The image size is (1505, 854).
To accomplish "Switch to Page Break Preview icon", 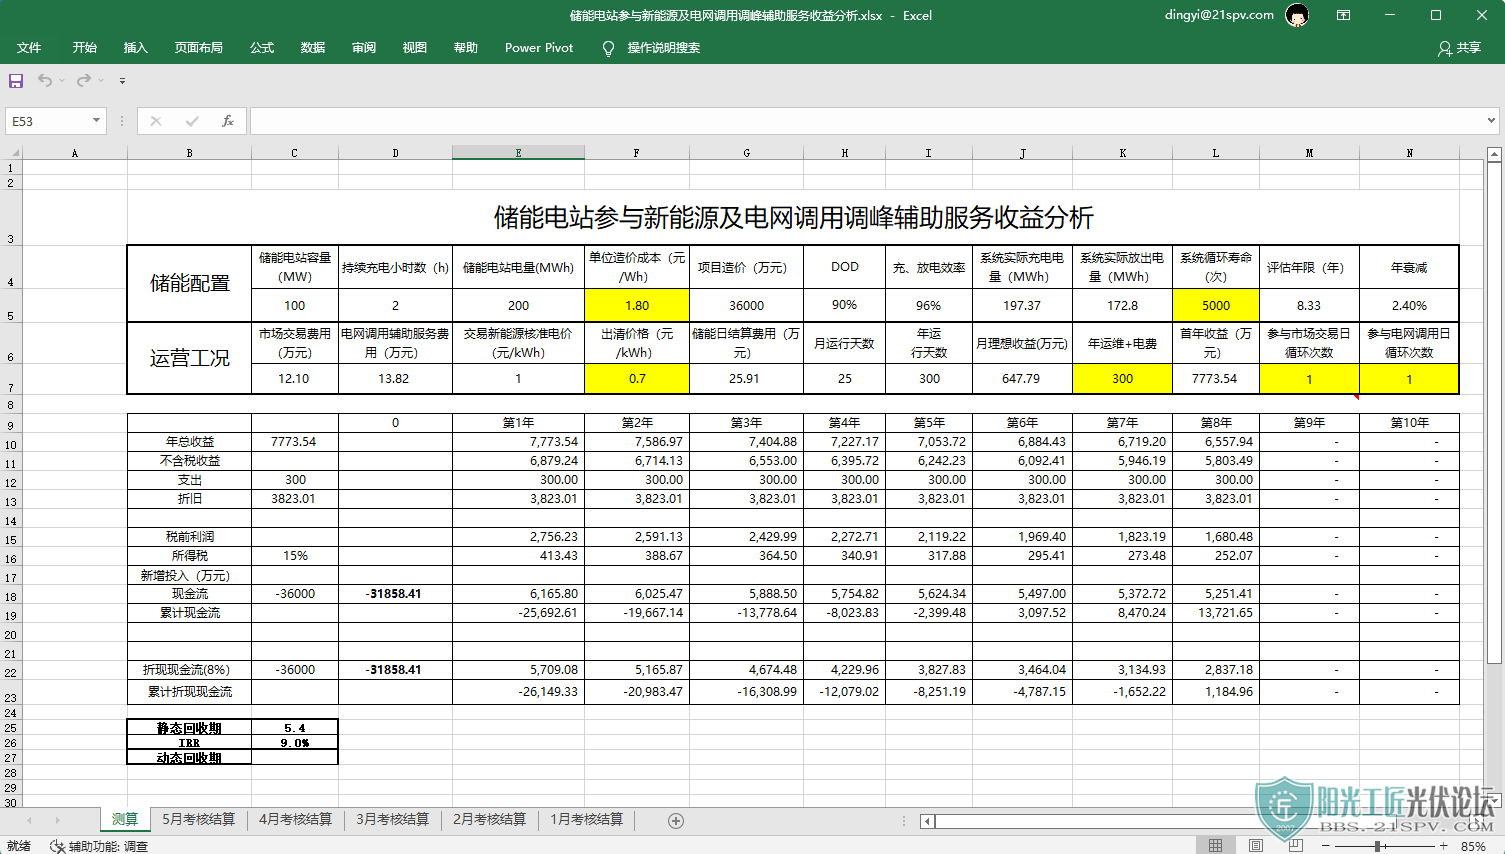I will (x=1296, y=846).
